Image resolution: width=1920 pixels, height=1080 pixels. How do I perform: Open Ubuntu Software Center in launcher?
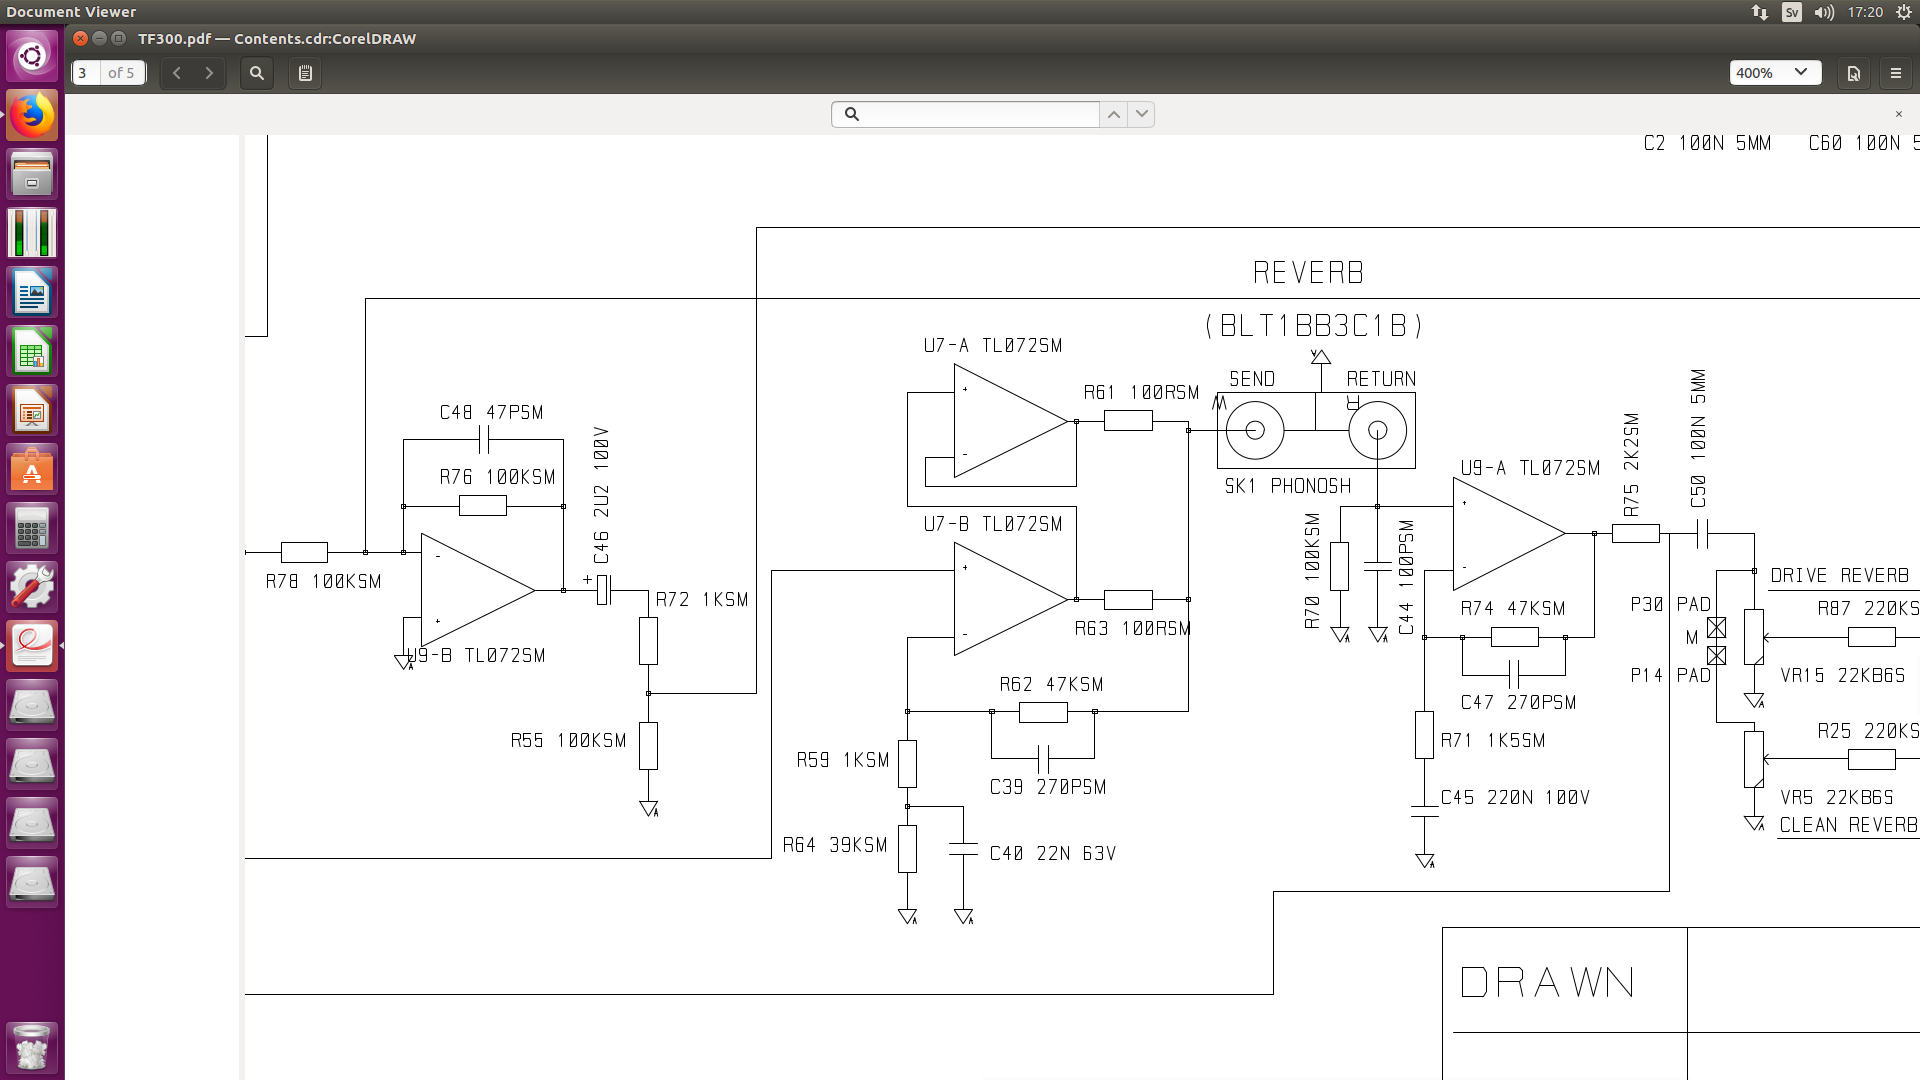coord(32,470)
